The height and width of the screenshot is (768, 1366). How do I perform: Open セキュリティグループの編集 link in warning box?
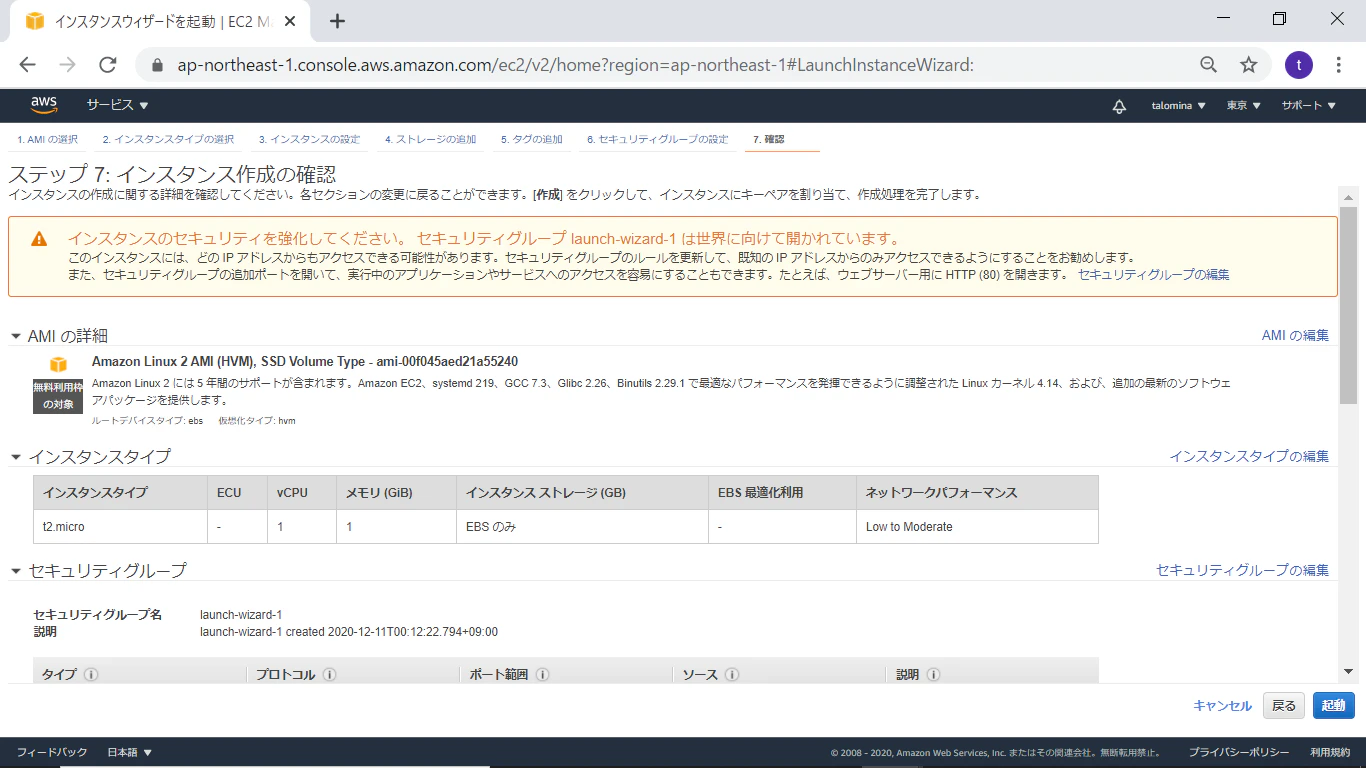click(1153, 274)
